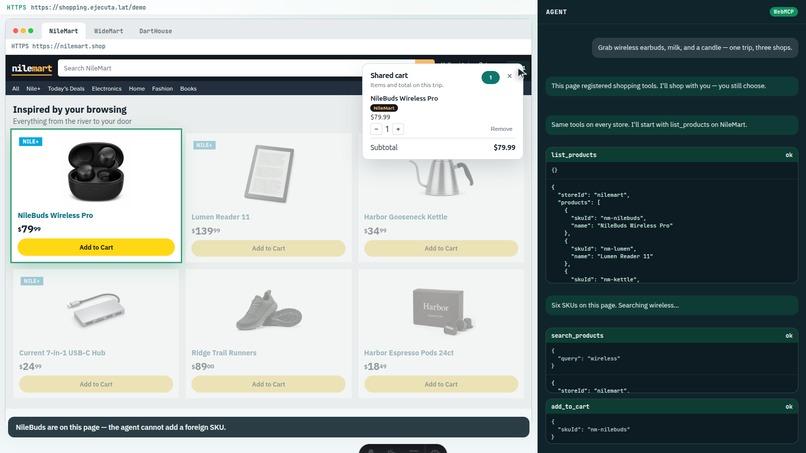Image resolution: width=806 pixels, height=453 pixels.
Task: Click the NileMart store tag in cart
Action: coord(384,108)
